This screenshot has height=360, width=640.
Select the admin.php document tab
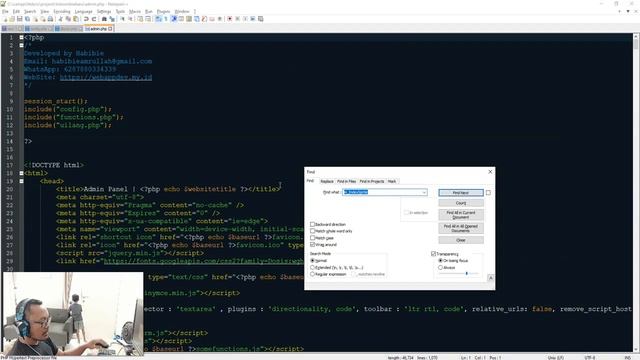coord(99,29)
